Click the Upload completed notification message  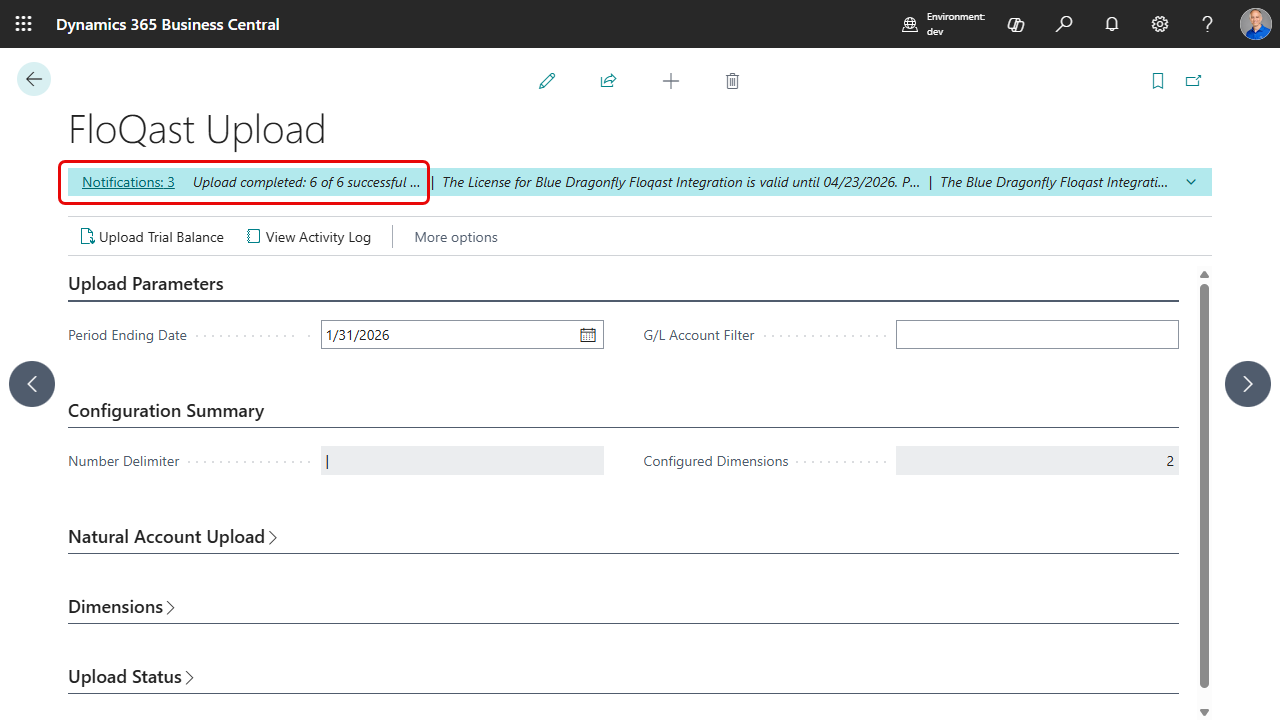pyautogui.click(x=306, y=182)
